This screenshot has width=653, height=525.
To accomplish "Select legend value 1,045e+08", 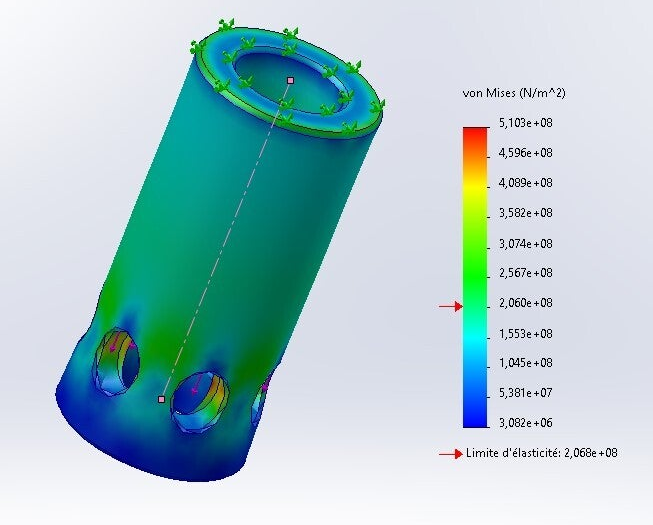I will tap(526, 363).
